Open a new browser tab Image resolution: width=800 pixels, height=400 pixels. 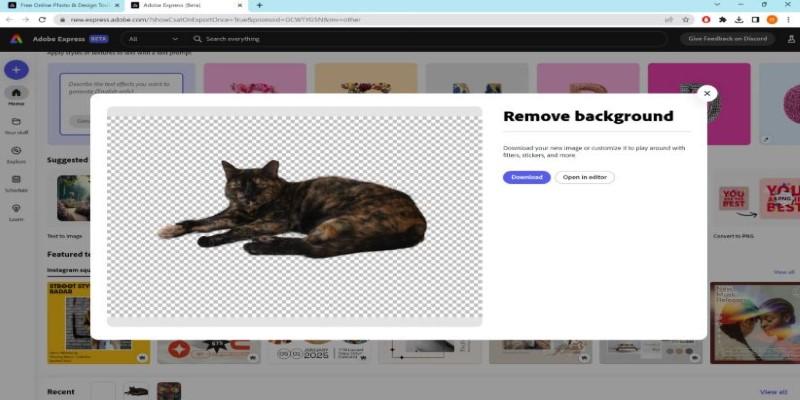pyautogui.click(x=259, y=5)
